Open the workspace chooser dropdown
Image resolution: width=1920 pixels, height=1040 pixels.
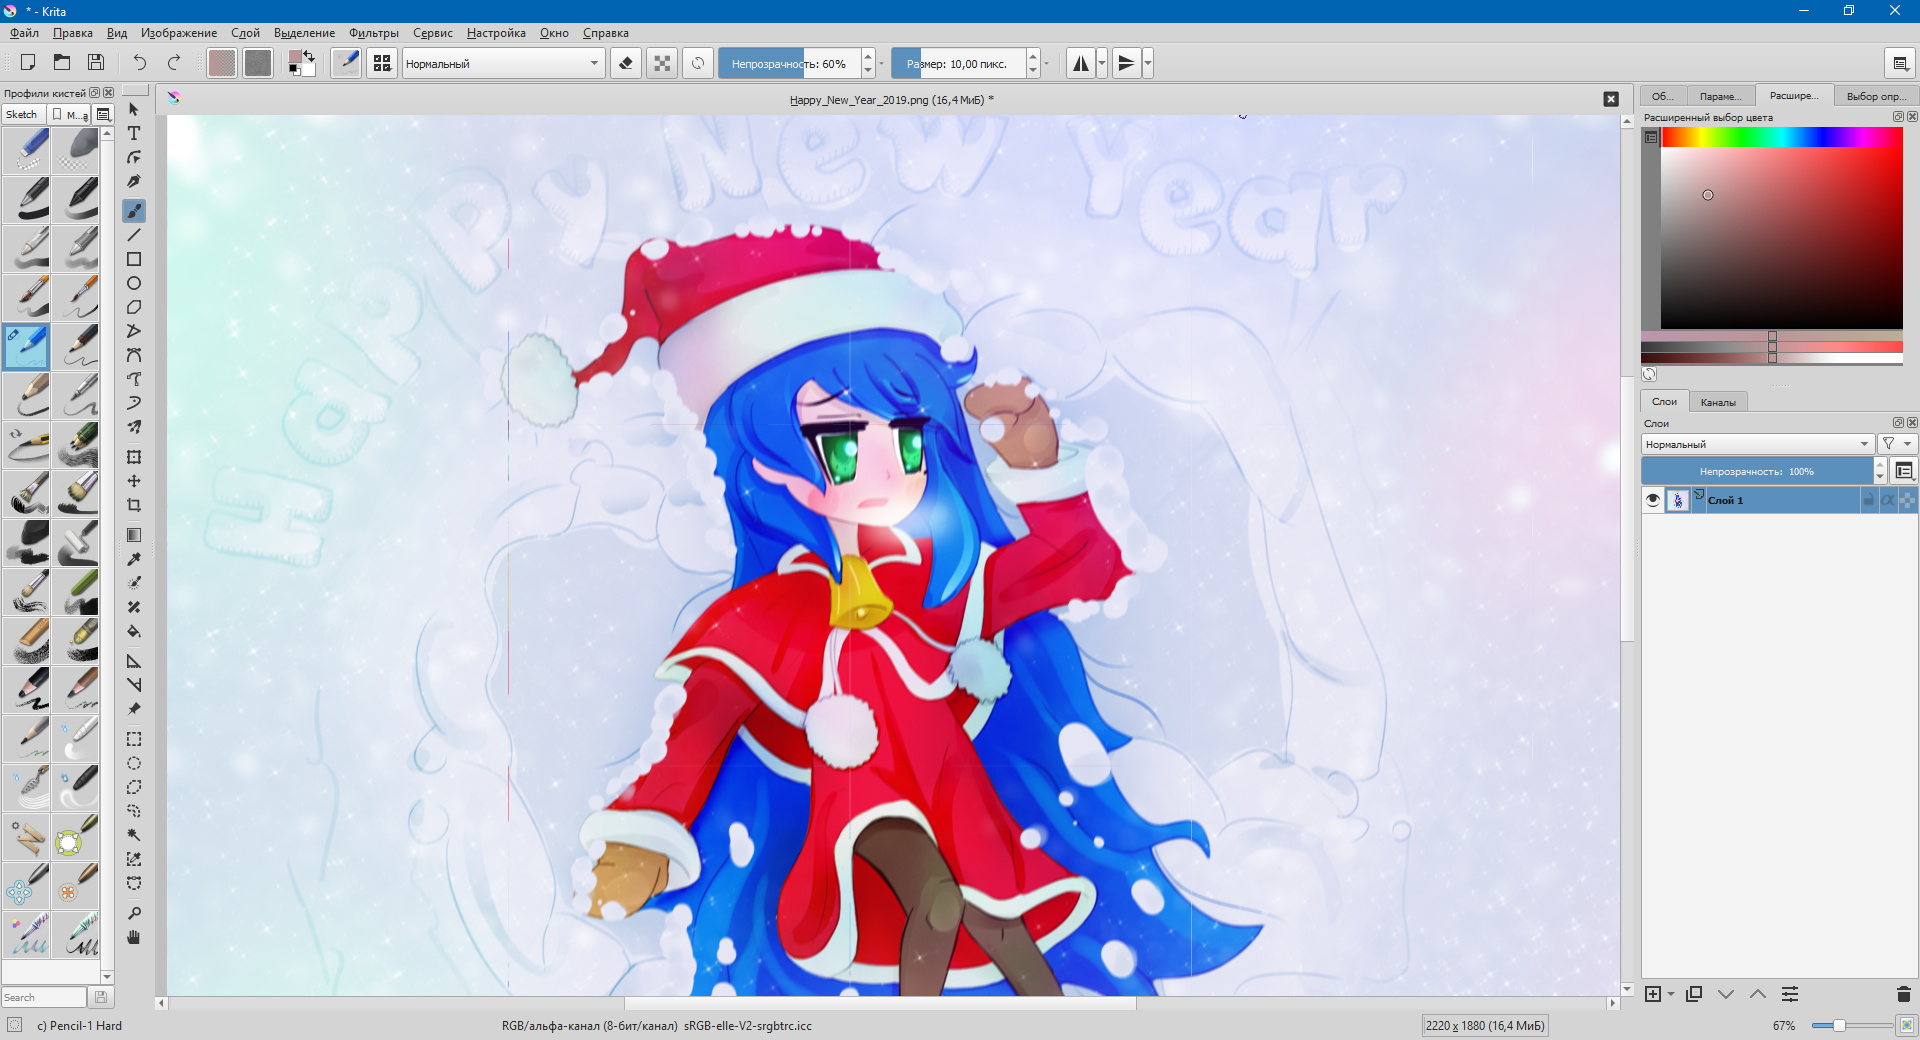click(1900, 63)
